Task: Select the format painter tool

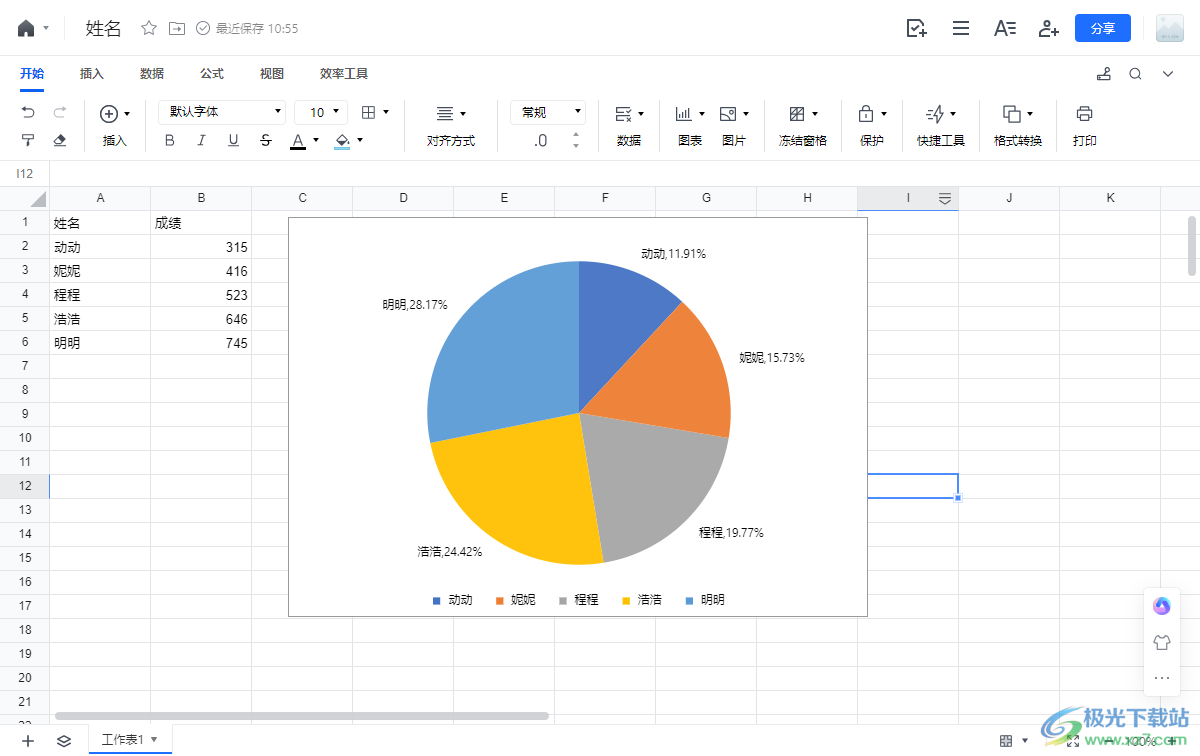Action: coord(28,140)
